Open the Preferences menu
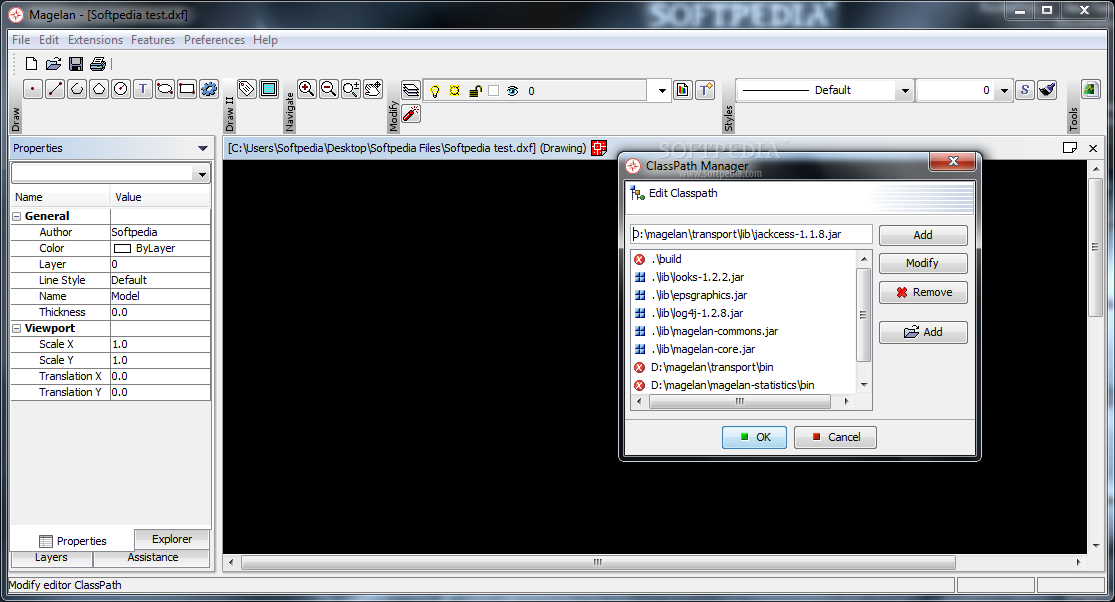 pos(214,40)
